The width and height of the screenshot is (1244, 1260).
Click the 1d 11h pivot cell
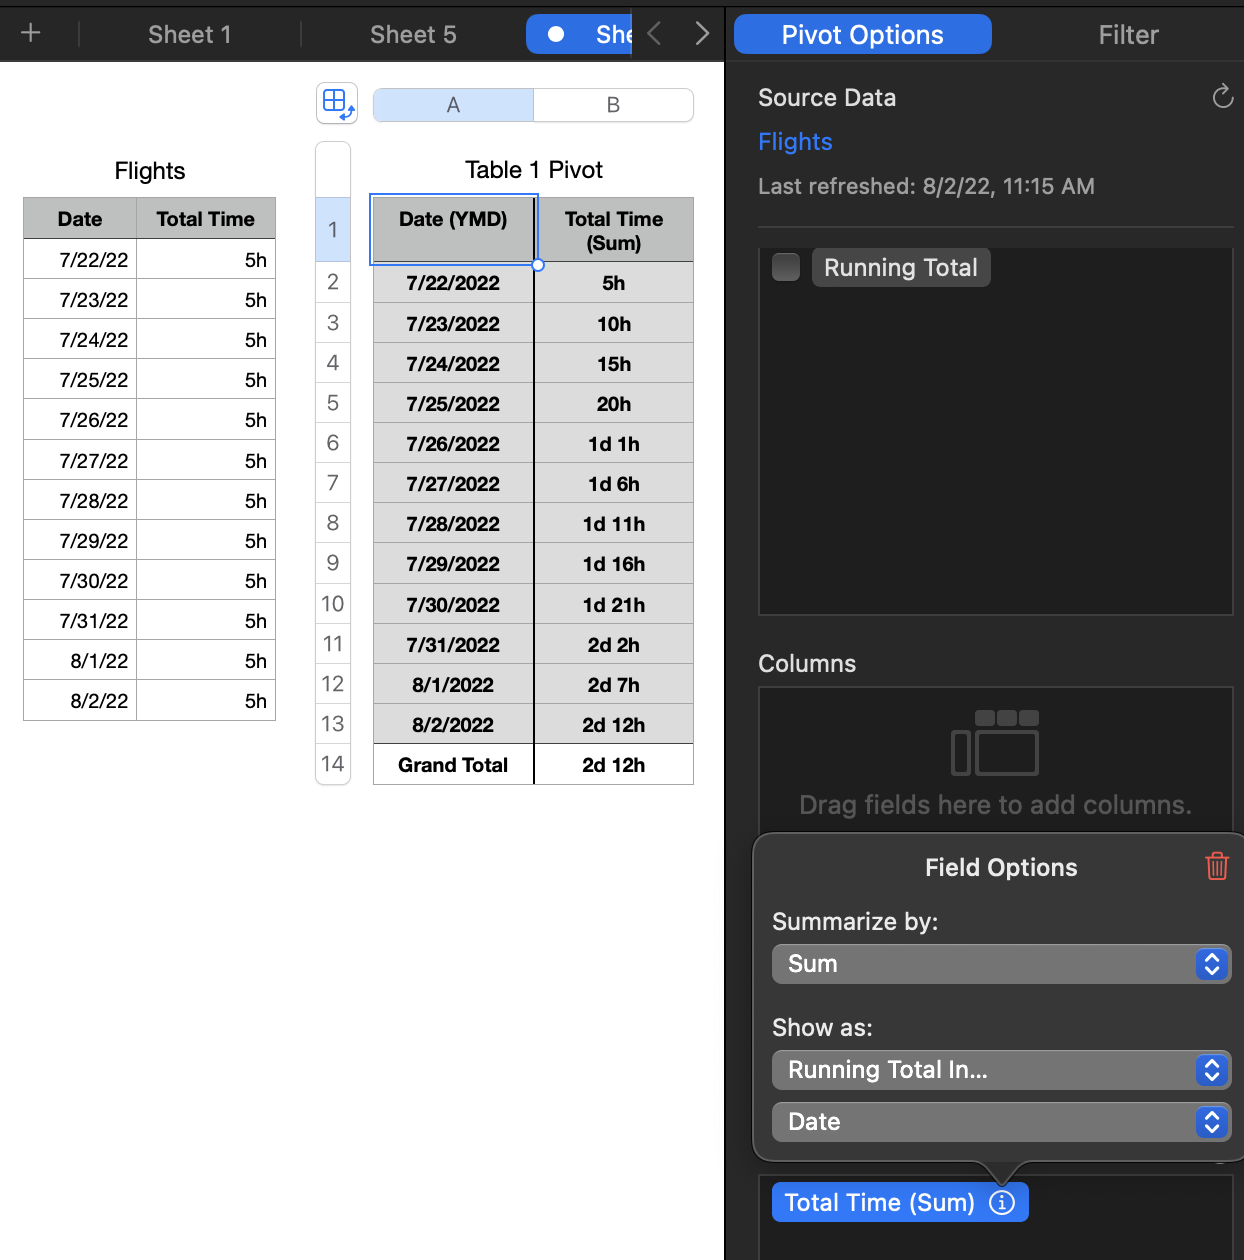point(614,524)
